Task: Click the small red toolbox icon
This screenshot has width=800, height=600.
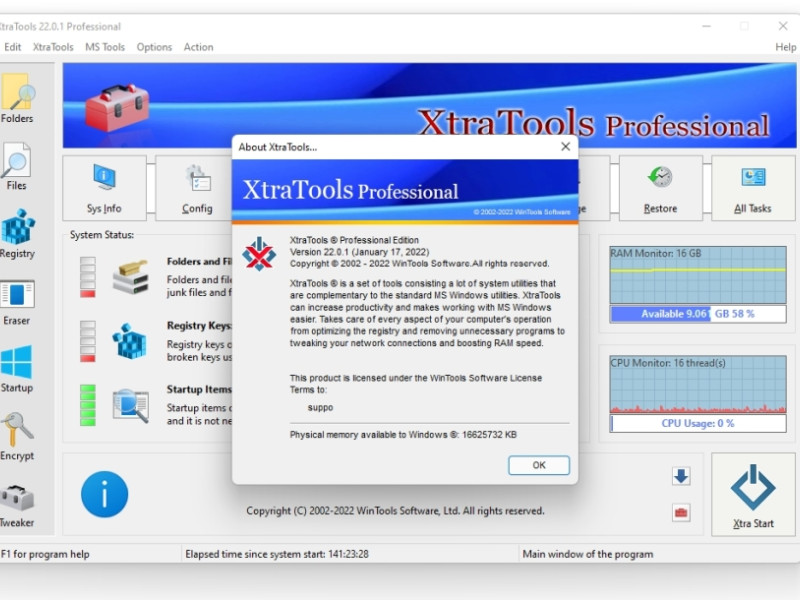Action: pyautogui.click(x=681, y=512)
